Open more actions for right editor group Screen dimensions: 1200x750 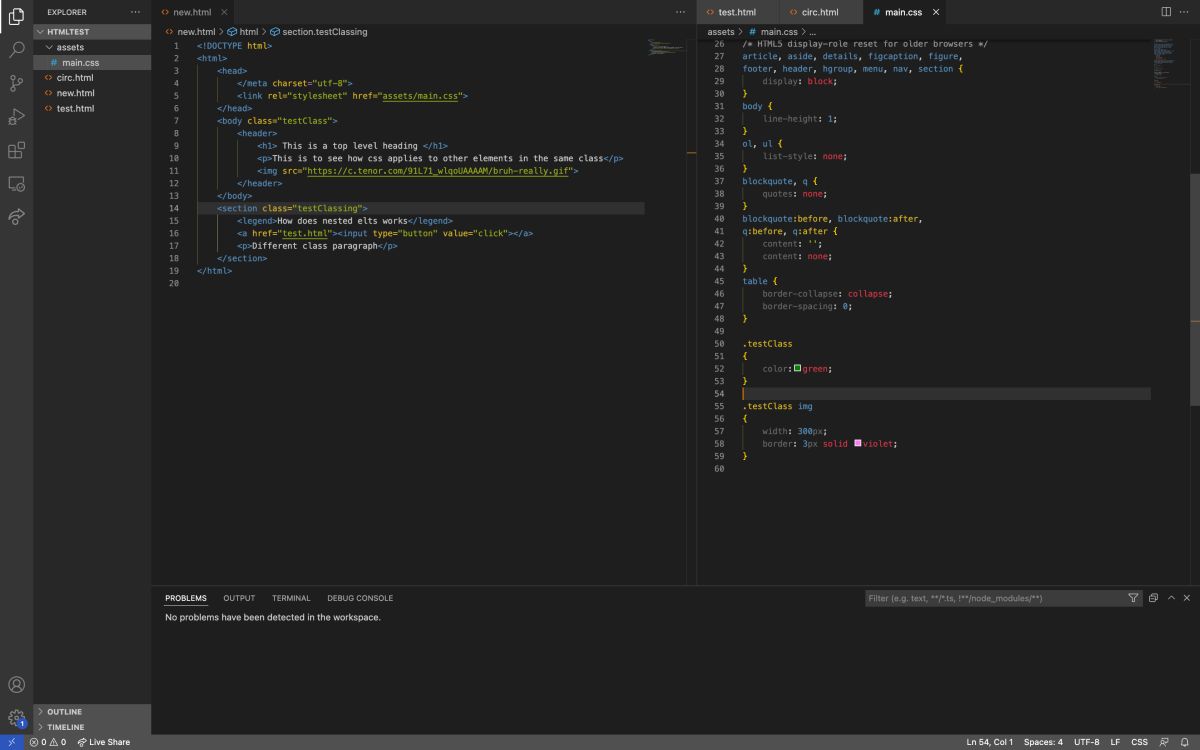(1186, 12)
